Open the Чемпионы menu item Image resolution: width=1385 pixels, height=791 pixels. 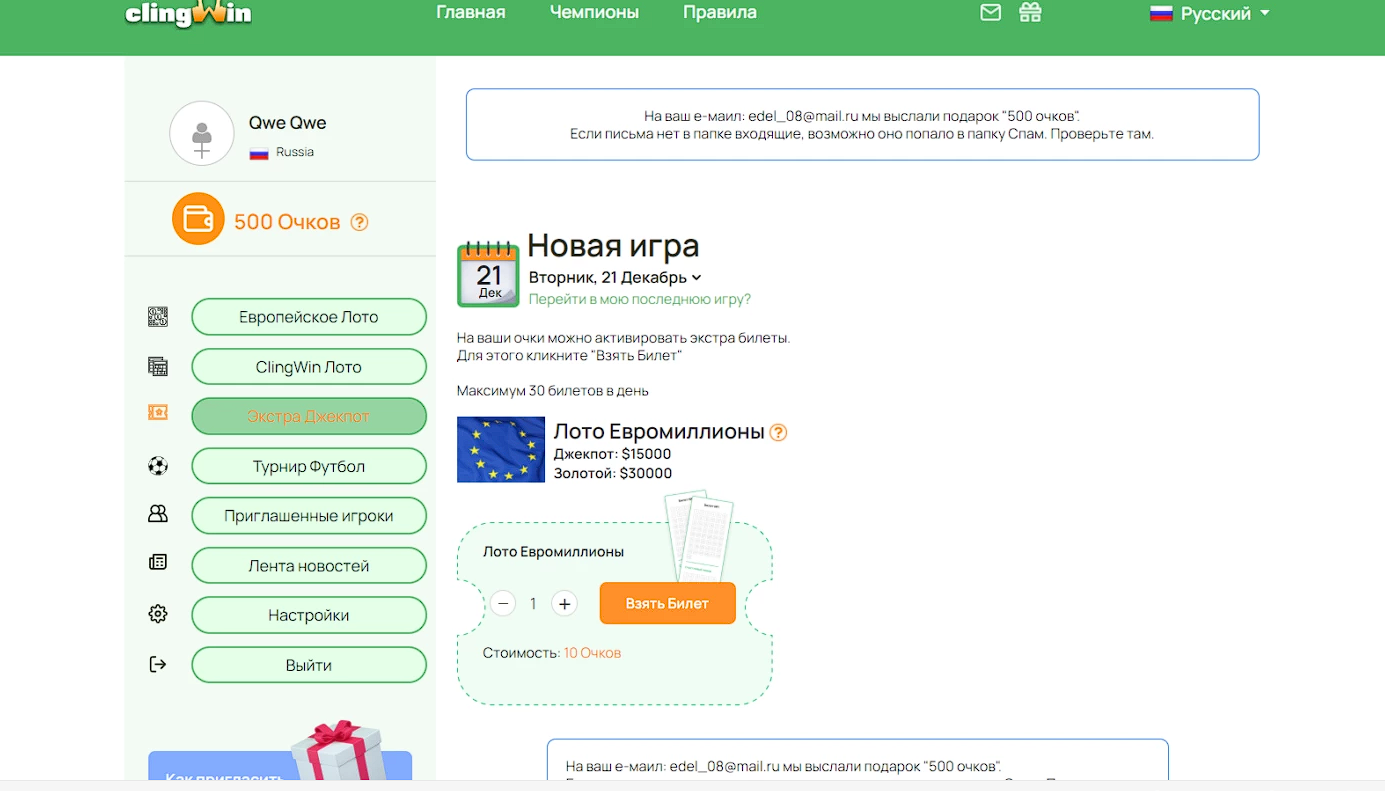[x=594, y=13]
